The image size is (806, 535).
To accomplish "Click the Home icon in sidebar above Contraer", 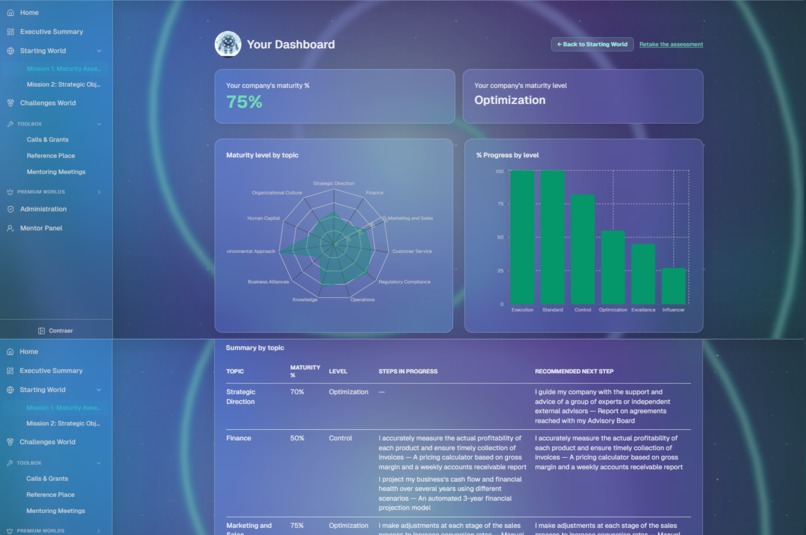I will click(10, 12).
